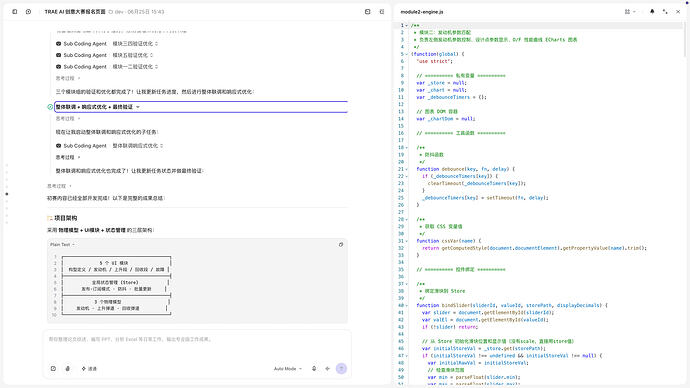Click the microphone voice input icon
The image size is (690, 388).
[314, 369]
